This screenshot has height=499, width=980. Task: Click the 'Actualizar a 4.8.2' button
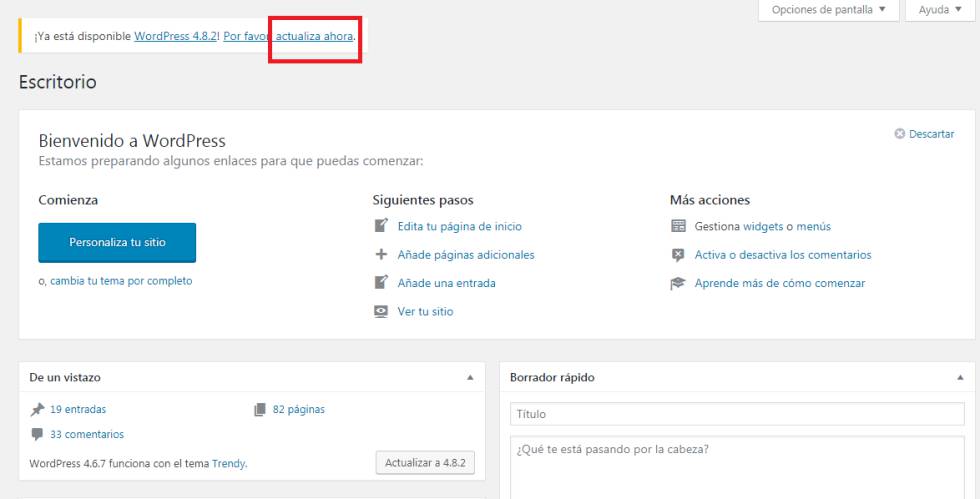coord(425,463)
